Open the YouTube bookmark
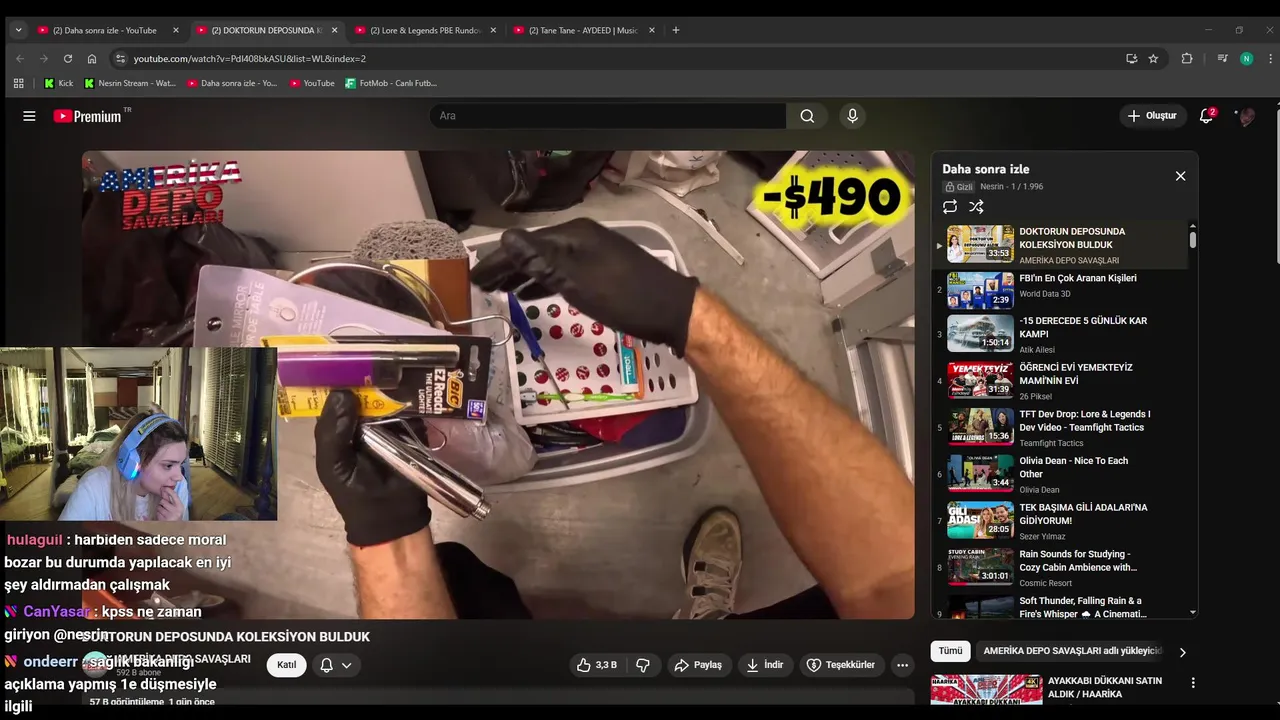Screen dimensions: 1280x720 click(312, 83)
